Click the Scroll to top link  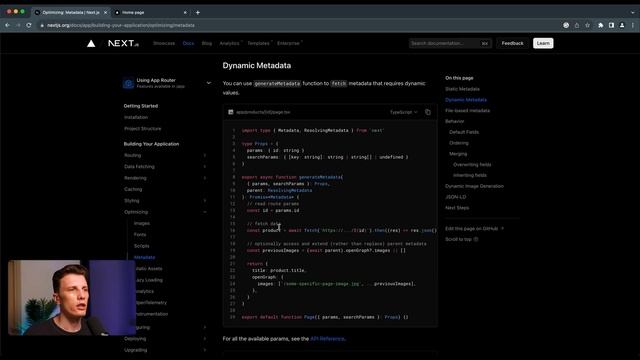coord(461,239)
